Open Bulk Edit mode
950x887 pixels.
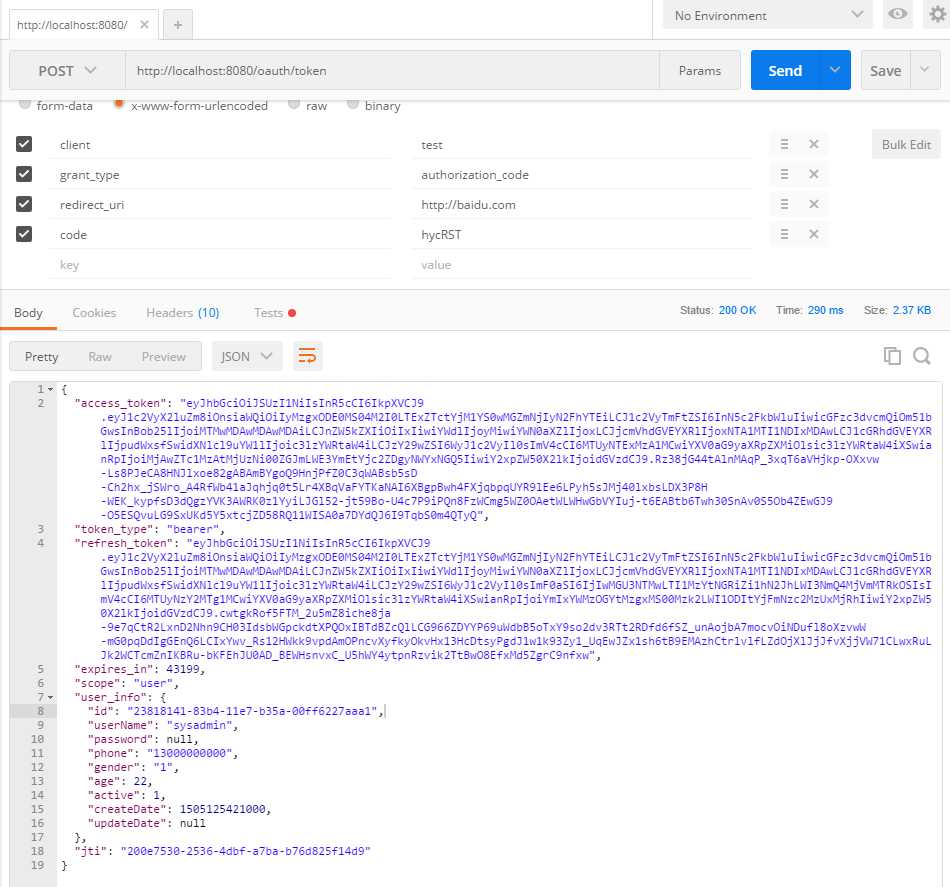coord(906,145)
